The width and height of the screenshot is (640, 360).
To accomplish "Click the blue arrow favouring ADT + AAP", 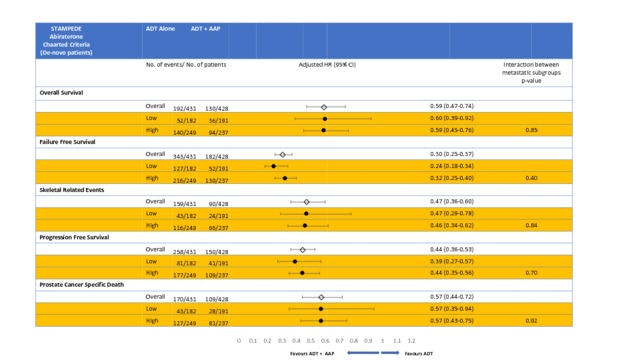I will pos(363,353).
